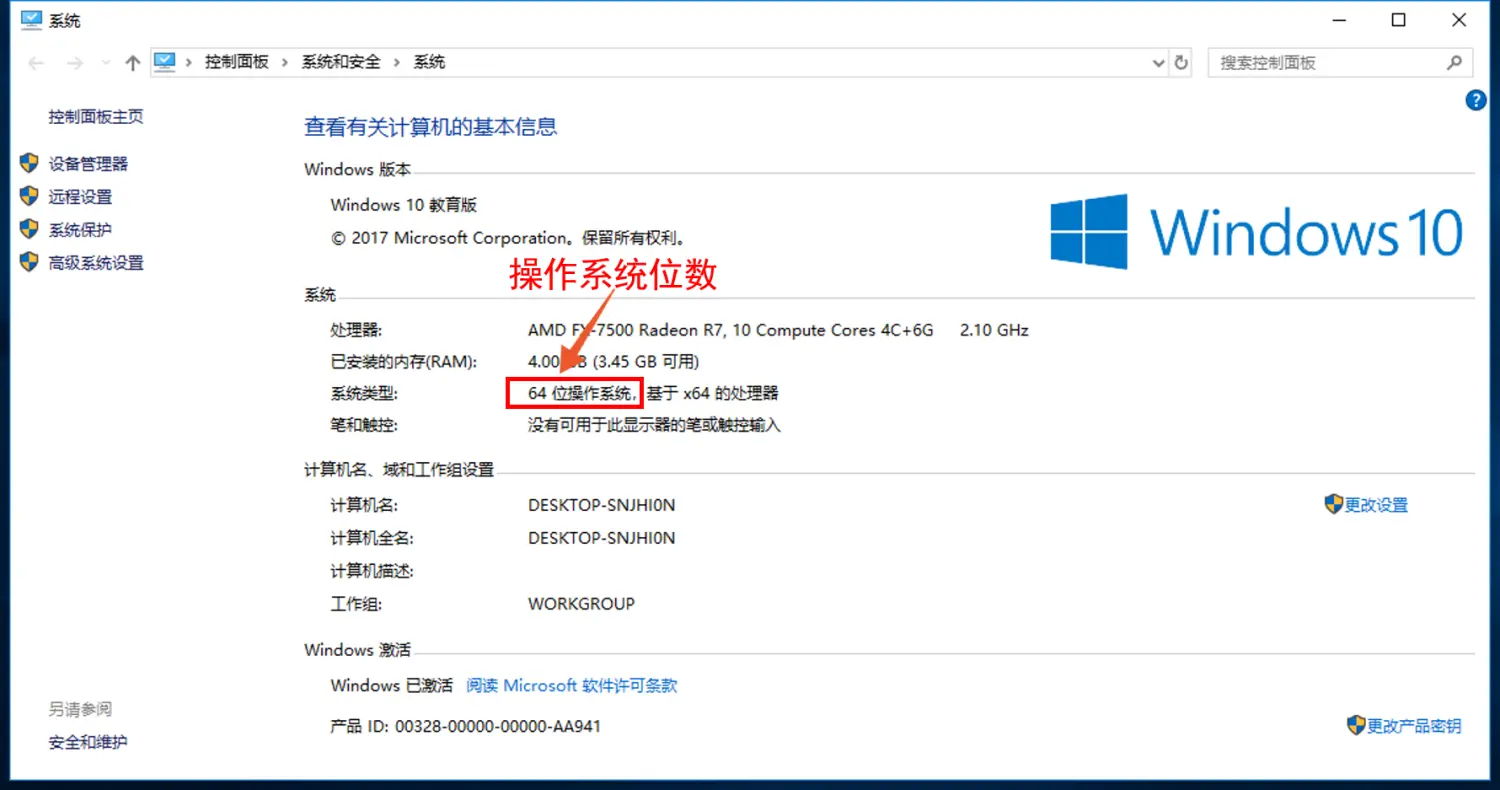Click the shield icon beside 设备管理器
This screenshot has width=1500, height=790.
(x=29, y=163)
